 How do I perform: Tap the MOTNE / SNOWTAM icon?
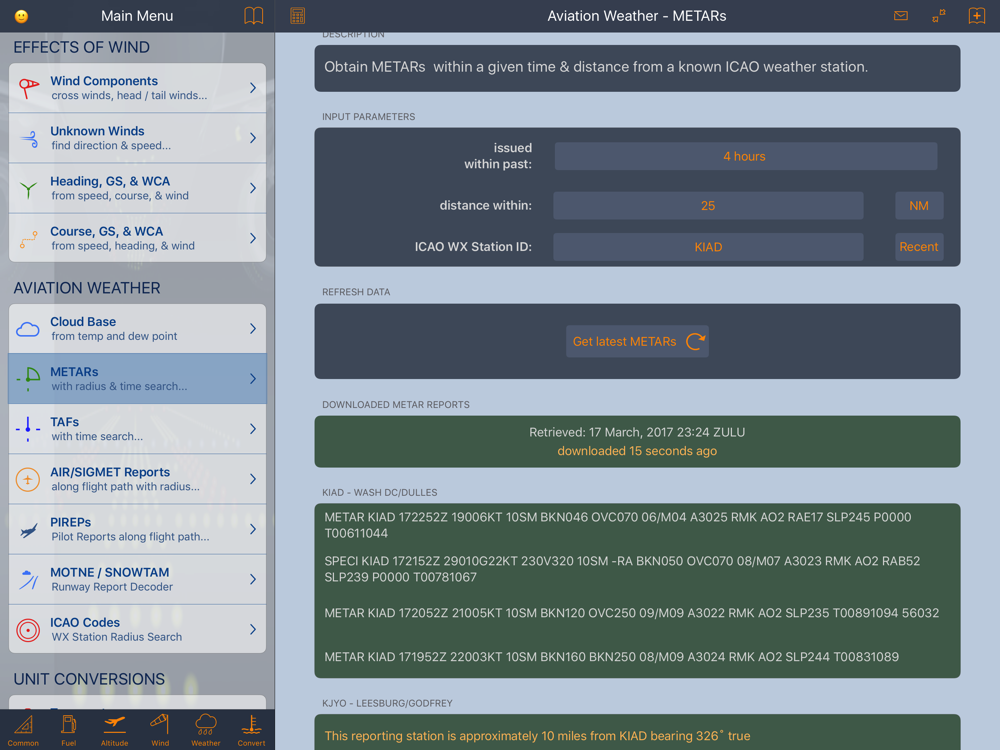(28, 579)
